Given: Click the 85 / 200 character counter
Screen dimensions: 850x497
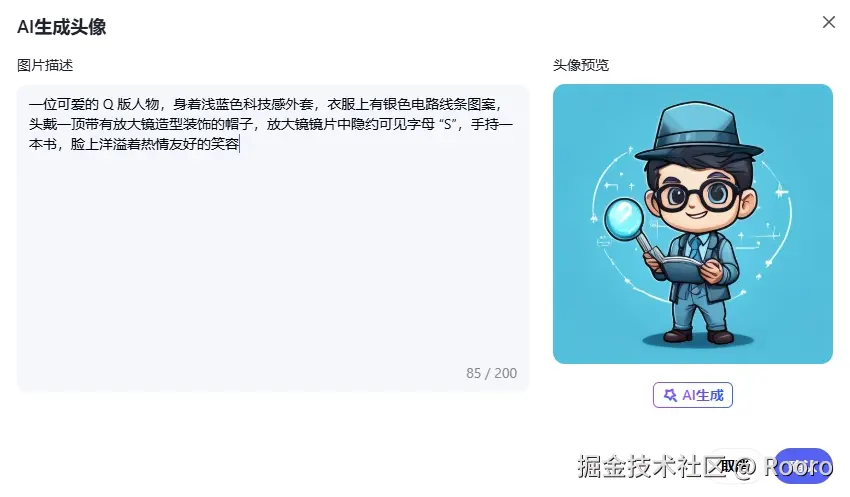Looking at the screenshot, I should [x=491, y=373].
